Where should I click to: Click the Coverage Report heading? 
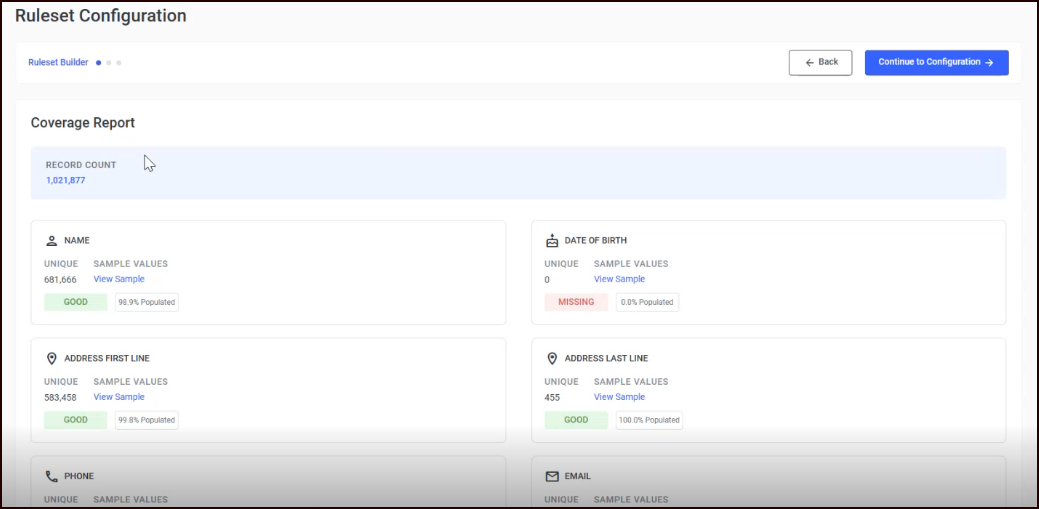click(83, 123)
